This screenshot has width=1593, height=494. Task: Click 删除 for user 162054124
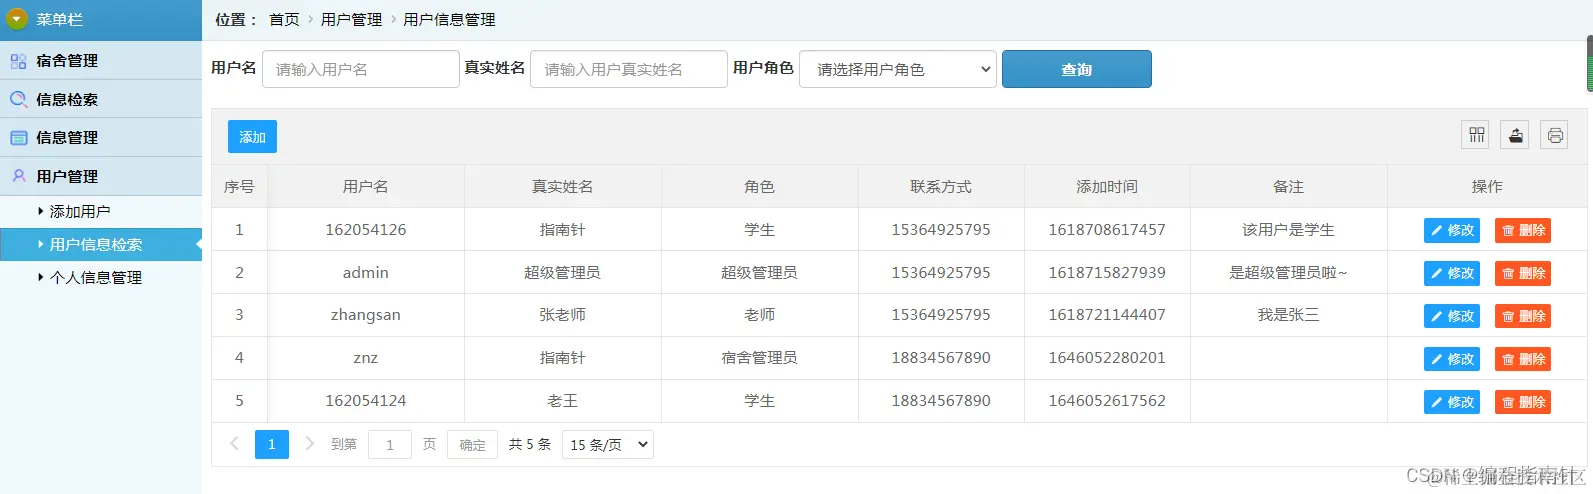[x=1523, y=402]
